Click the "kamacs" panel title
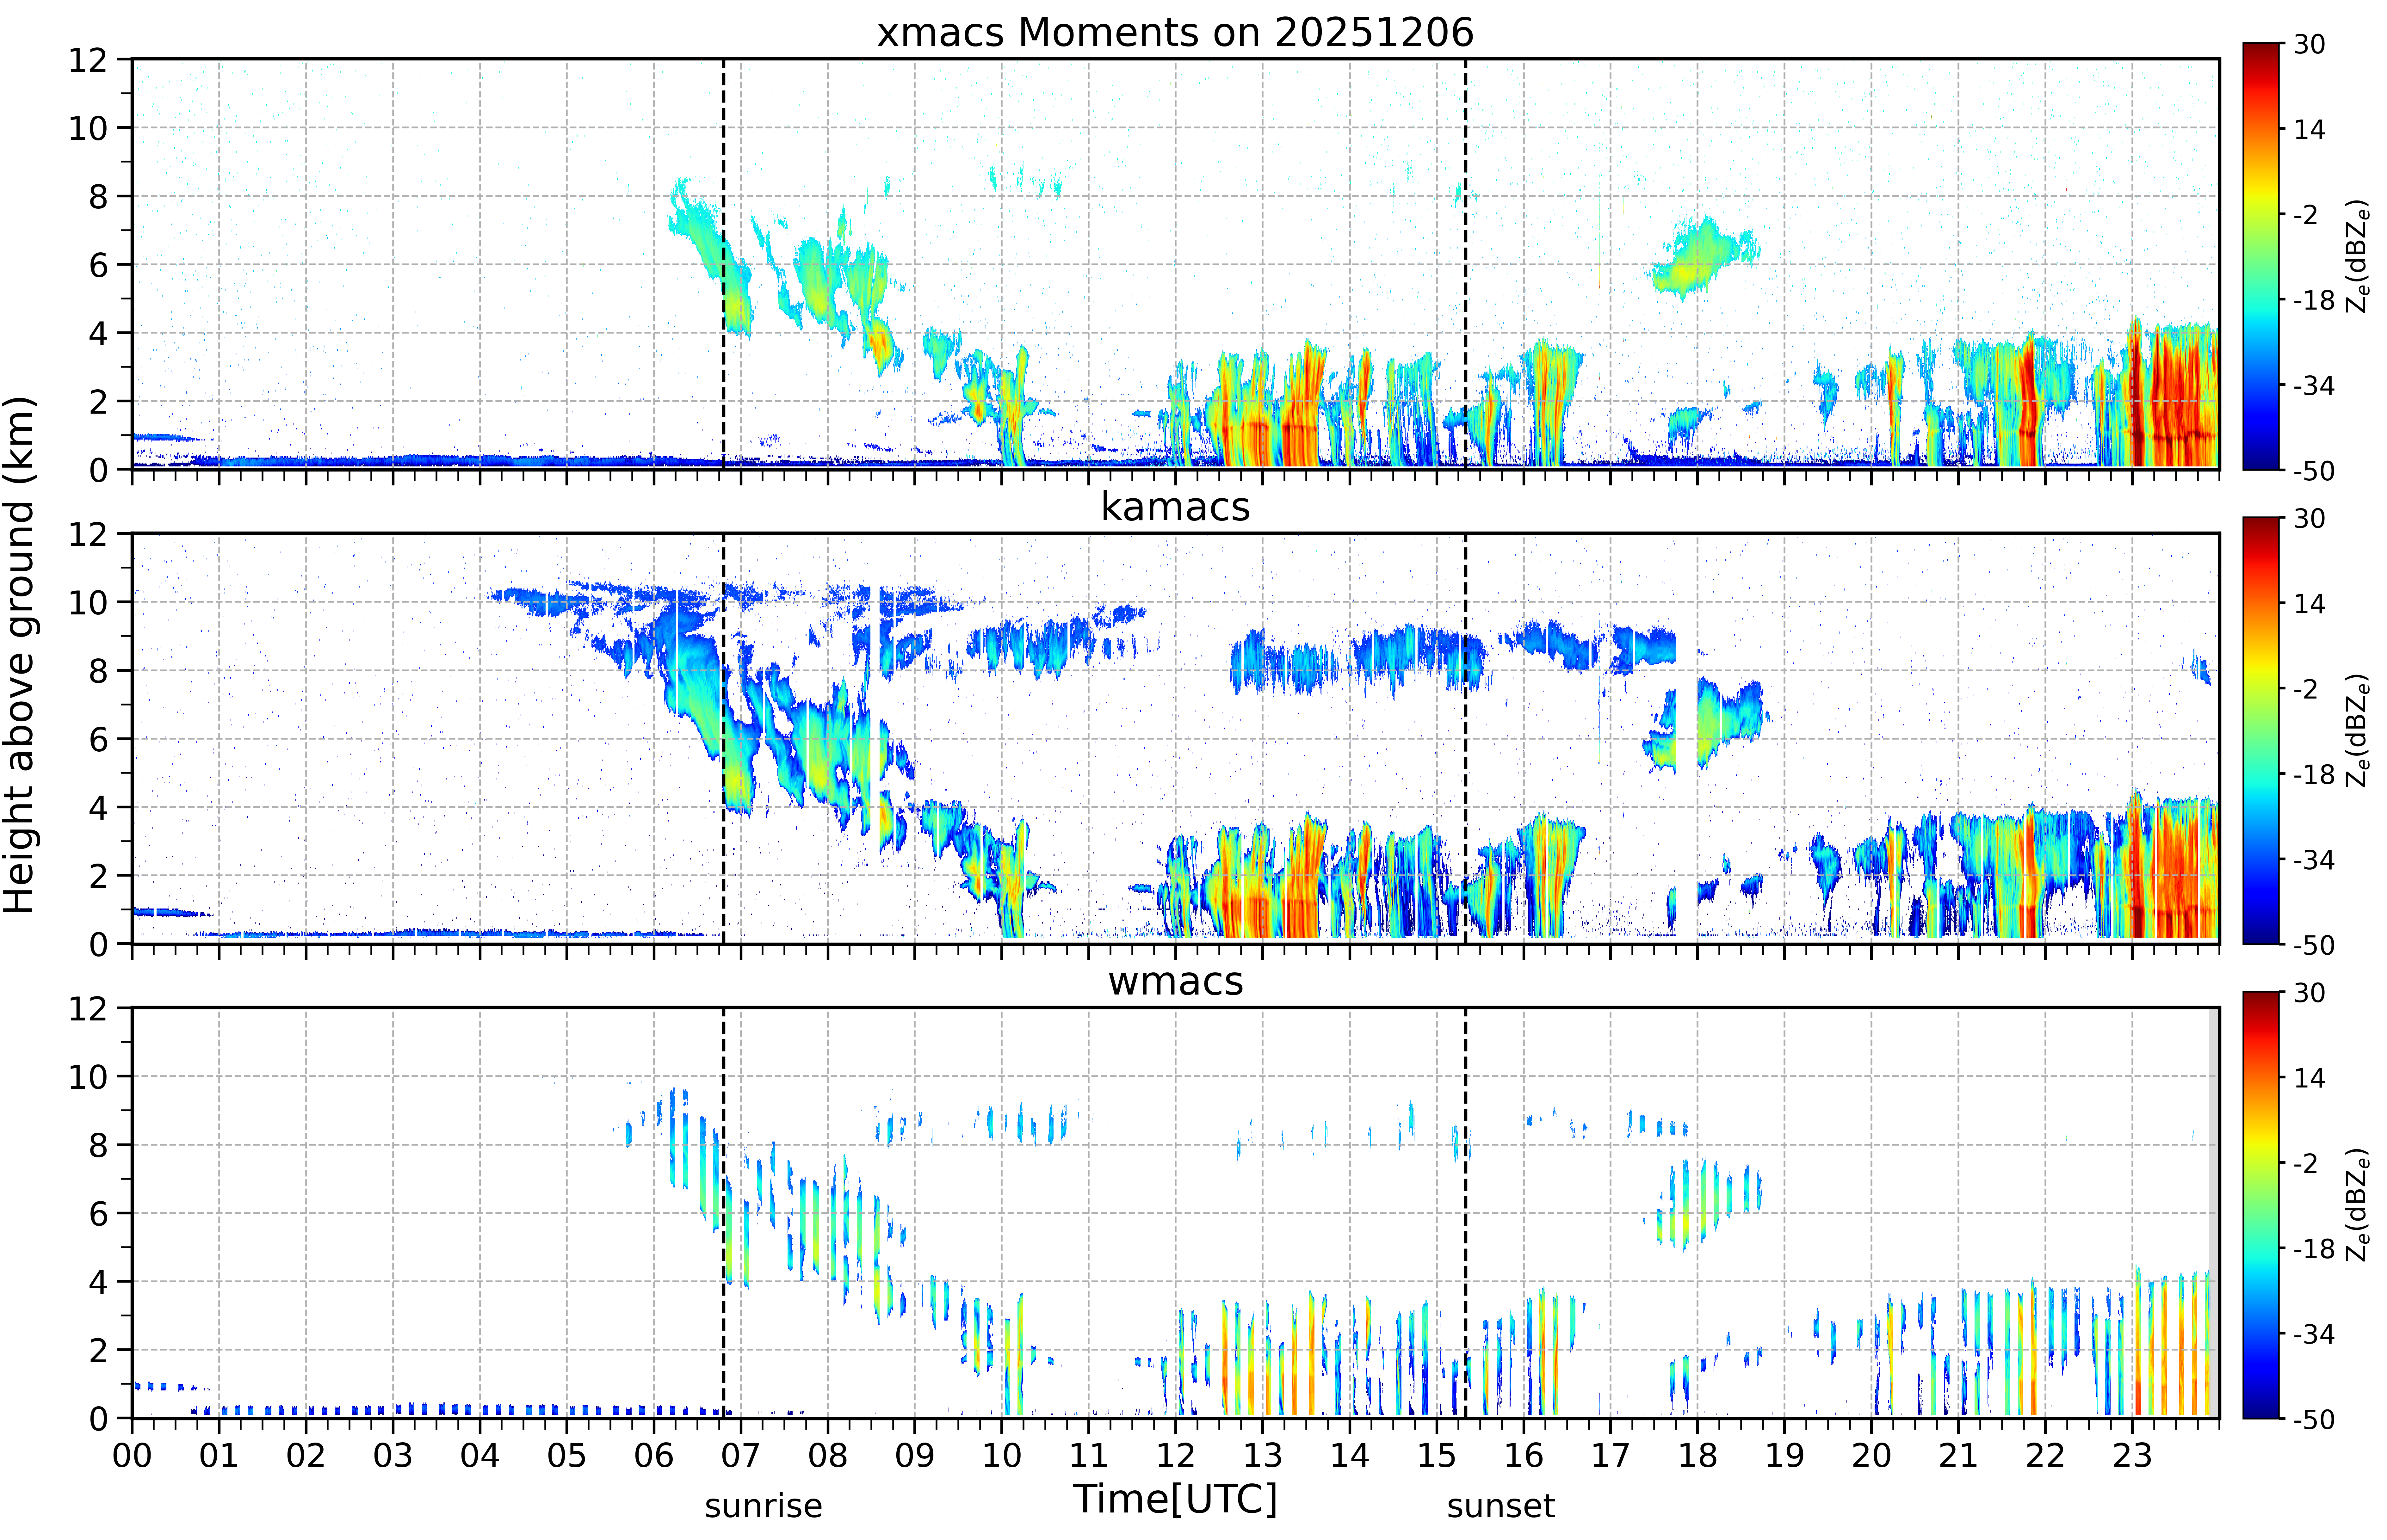 tap(1175, 507)
